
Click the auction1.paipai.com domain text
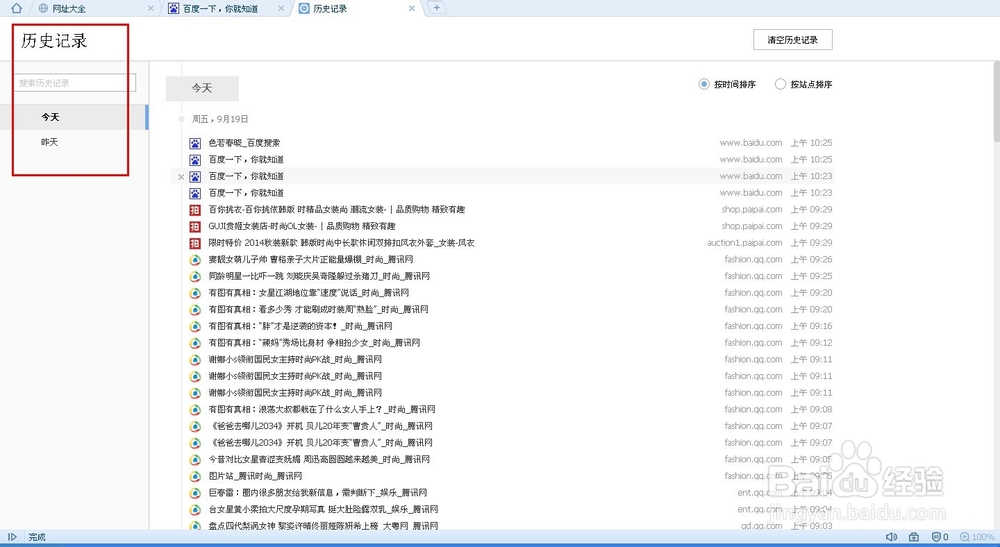tap(744, 243)
